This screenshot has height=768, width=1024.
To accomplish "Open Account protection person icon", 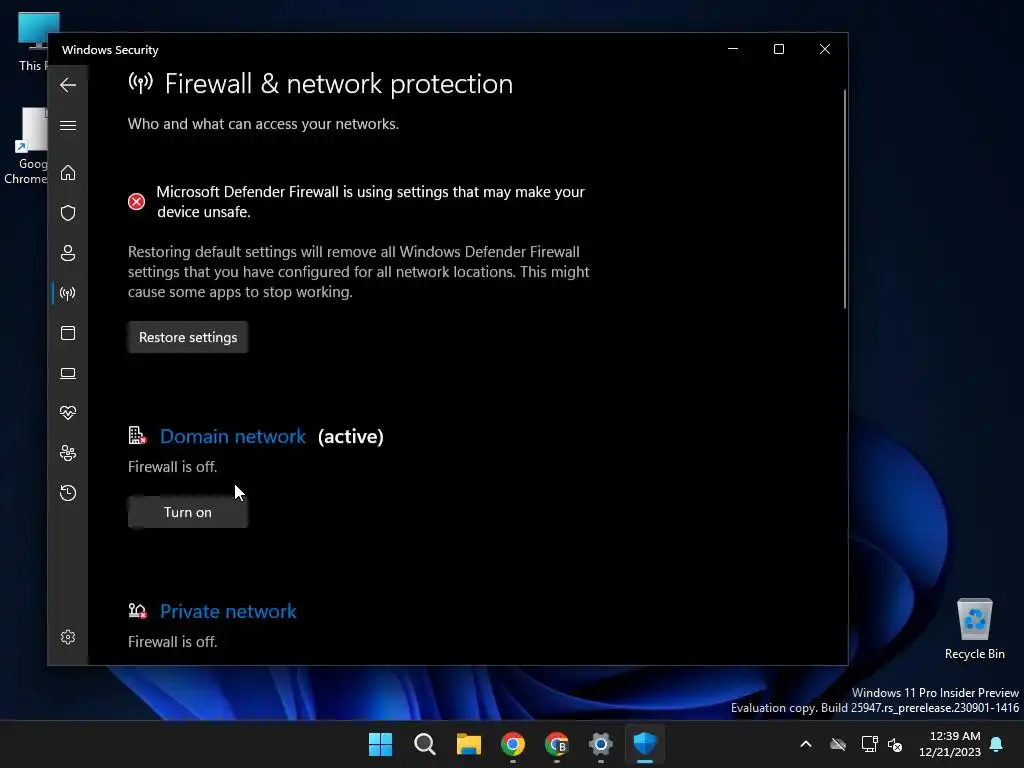I will click(68, 253).
